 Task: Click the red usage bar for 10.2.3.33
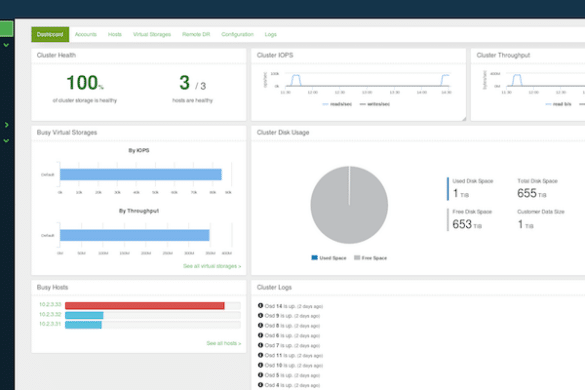click(x=145, y=306)
